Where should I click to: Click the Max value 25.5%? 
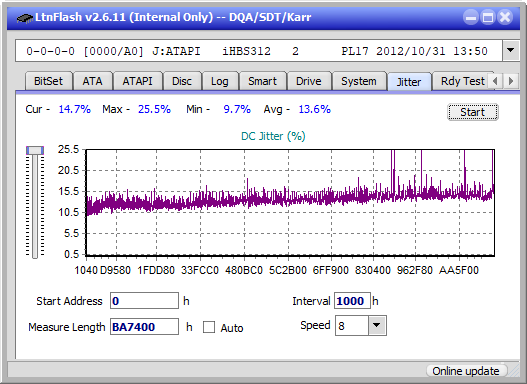(x=154, y=109)
